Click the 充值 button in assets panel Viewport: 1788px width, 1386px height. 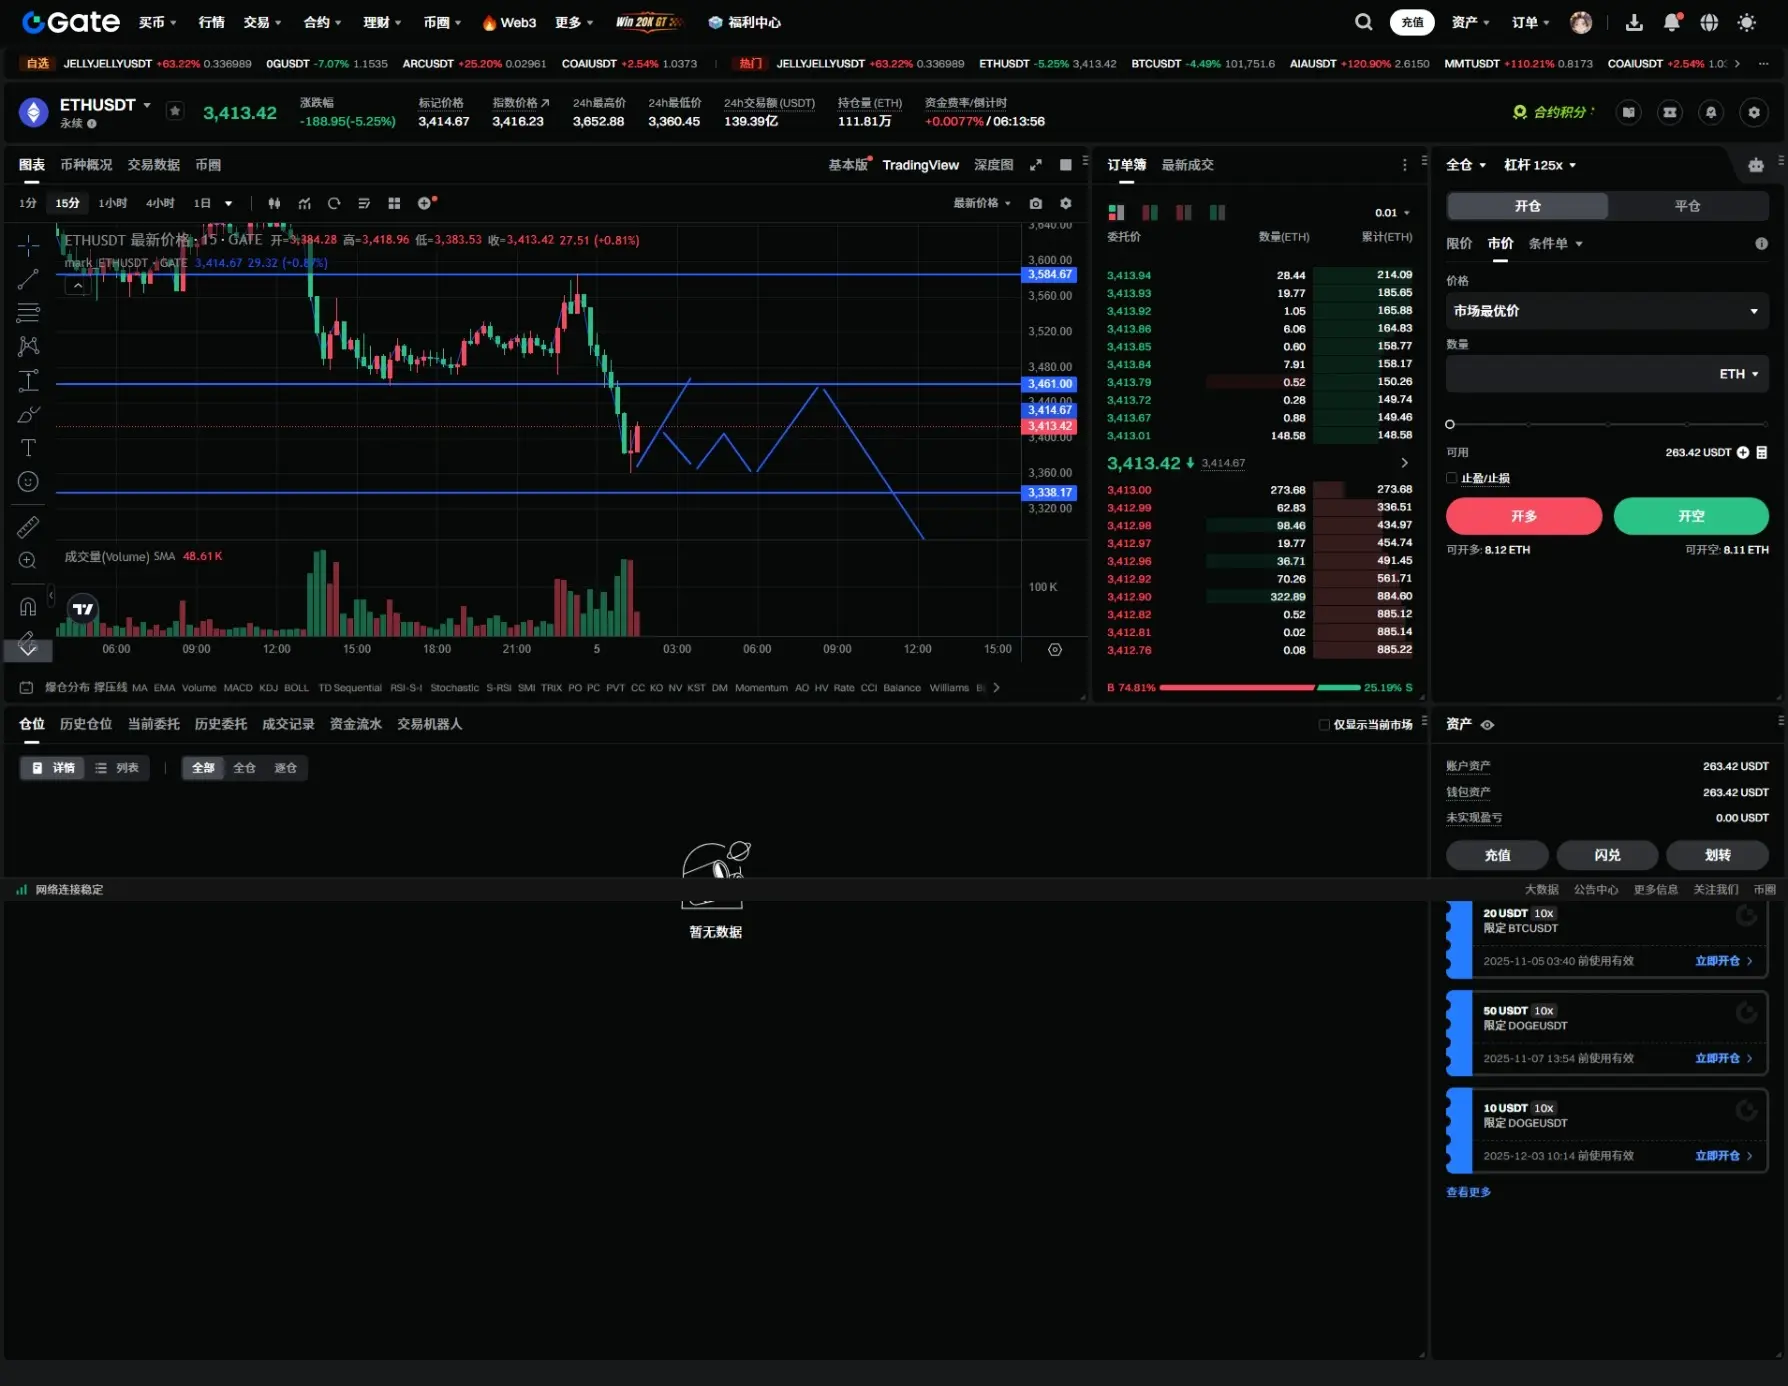point(1497,855)
